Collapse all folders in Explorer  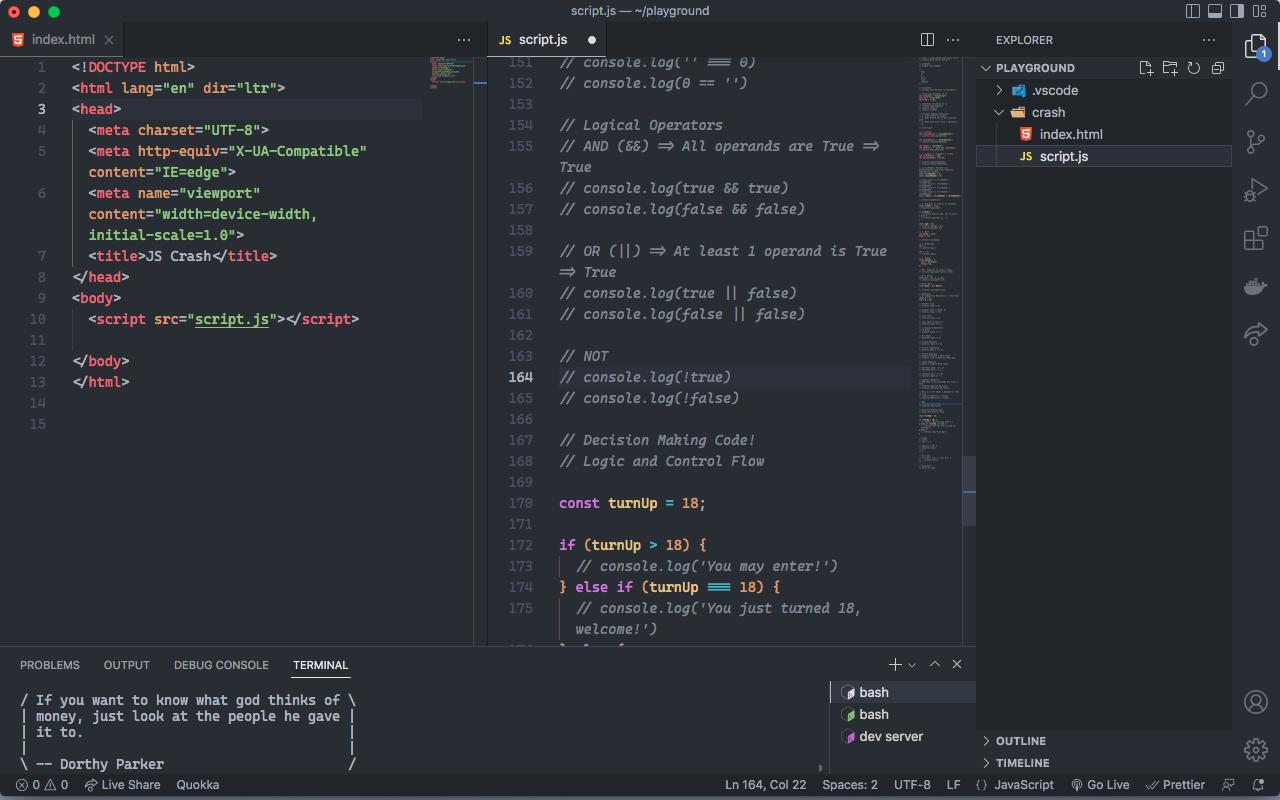[1217, 67]
